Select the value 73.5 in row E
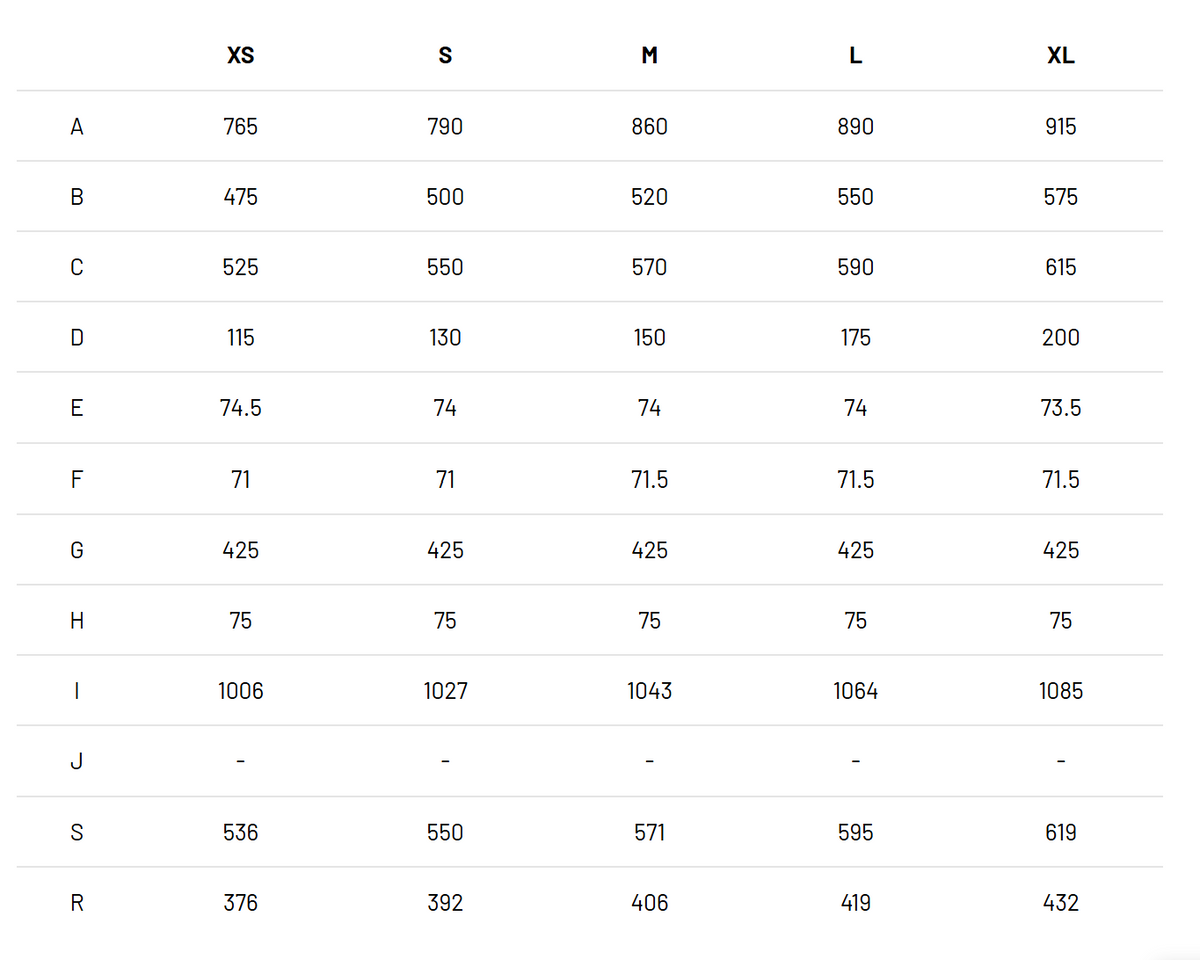This screenshot has width=1200, height=960. (1061, 408)
